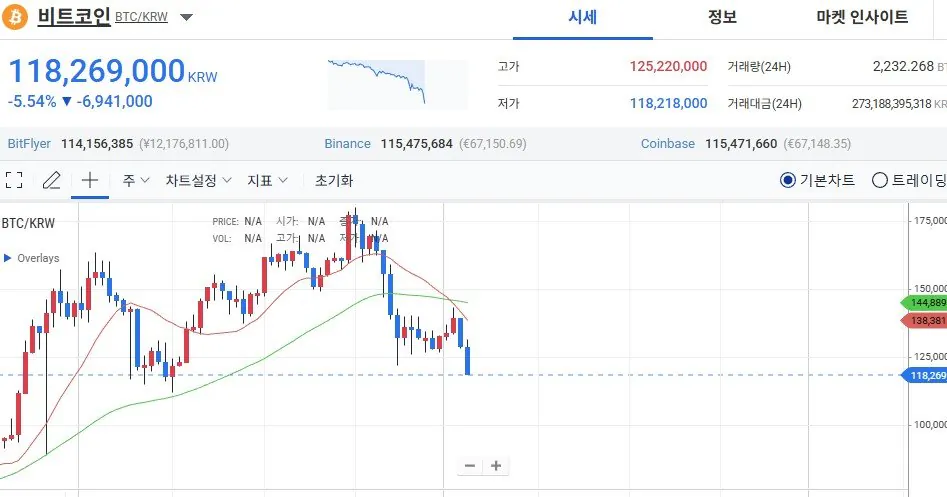This screenshot has height=497, width=947.
Task: Activate the crosshair cursor tool
Action: coord(90,181)
